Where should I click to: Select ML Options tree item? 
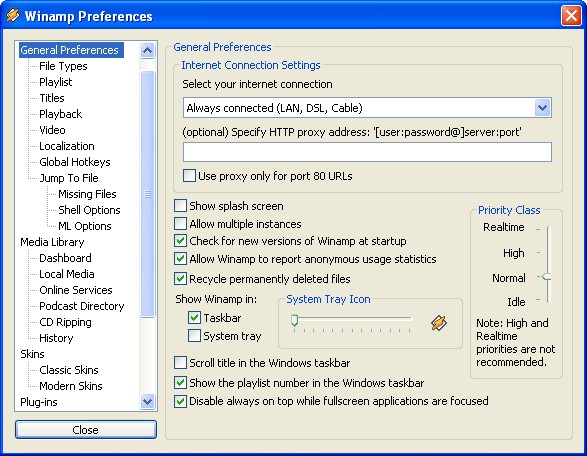pos(85,226)
